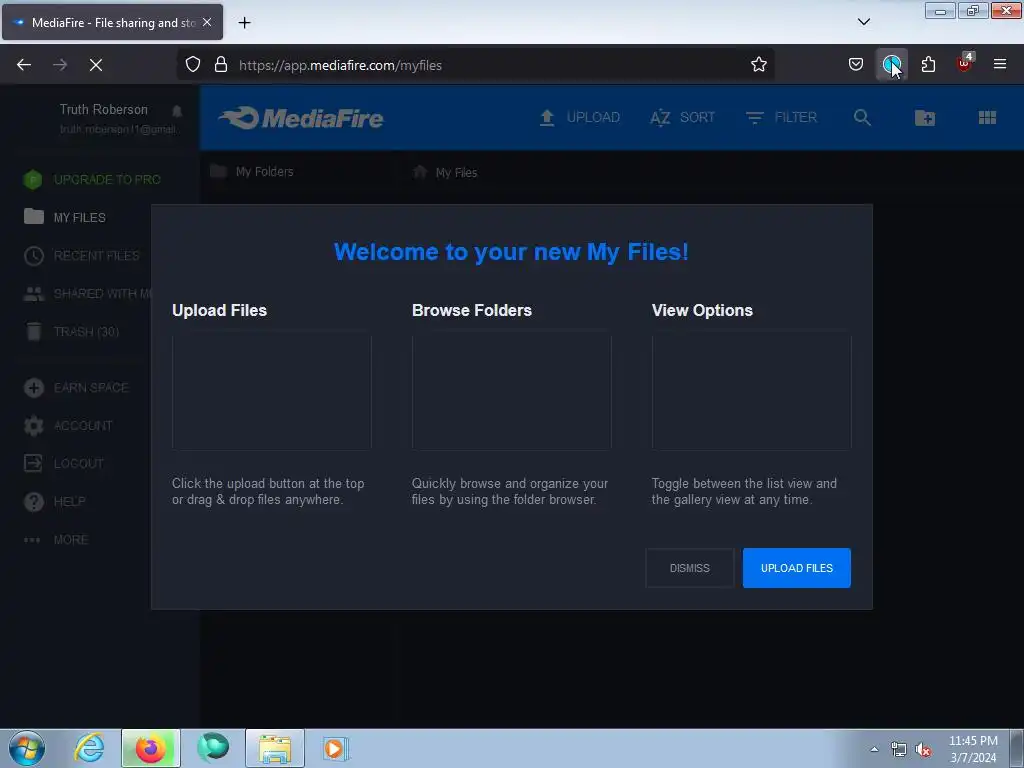This screenshot has width=1024, height=768.
Task: Click the muted volume tray icon
Action: tap(923, 750)
